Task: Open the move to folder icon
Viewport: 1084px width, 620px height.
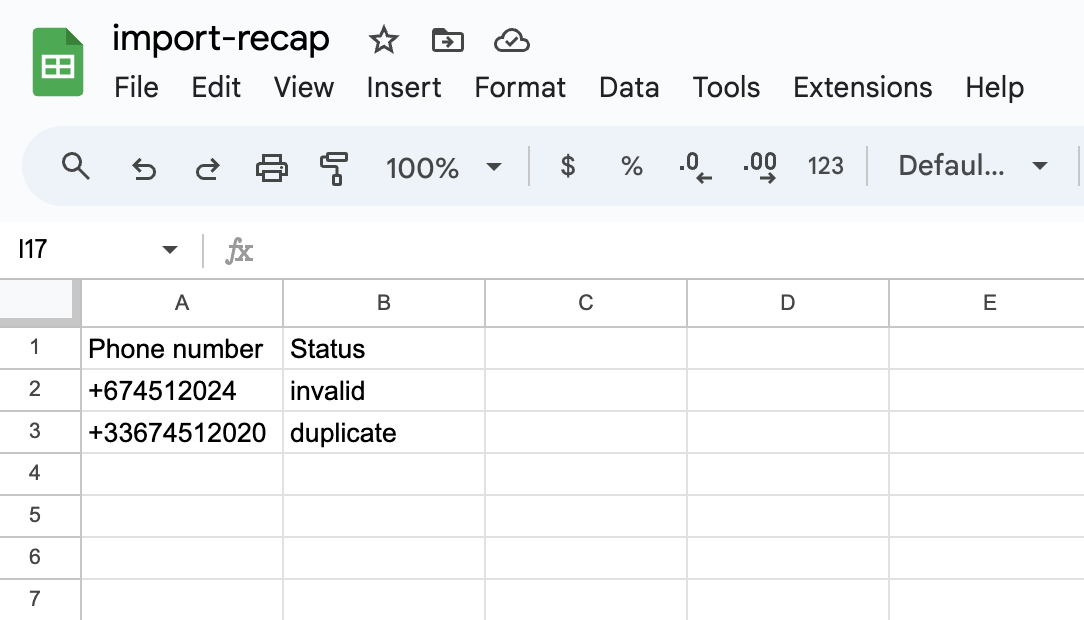Action: click(447, 40)
